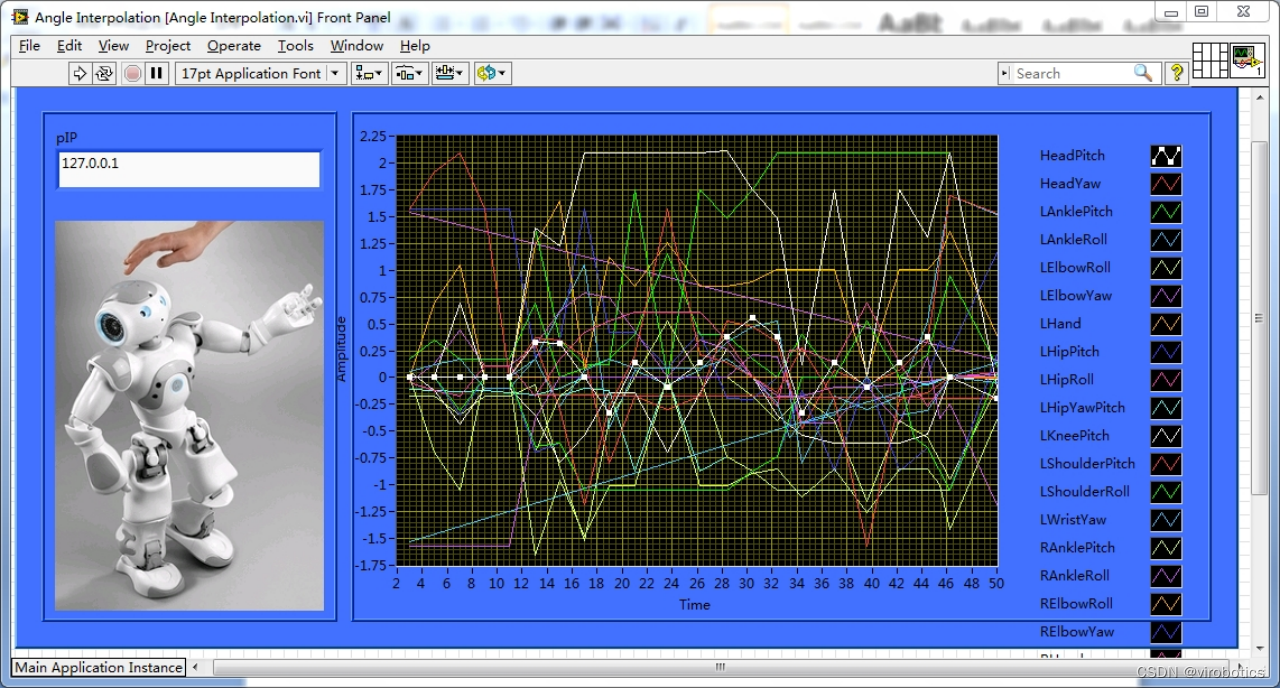
Task: Click the LHand plot legend icon
Action: pyautogui.click(x=1165, y=324)
